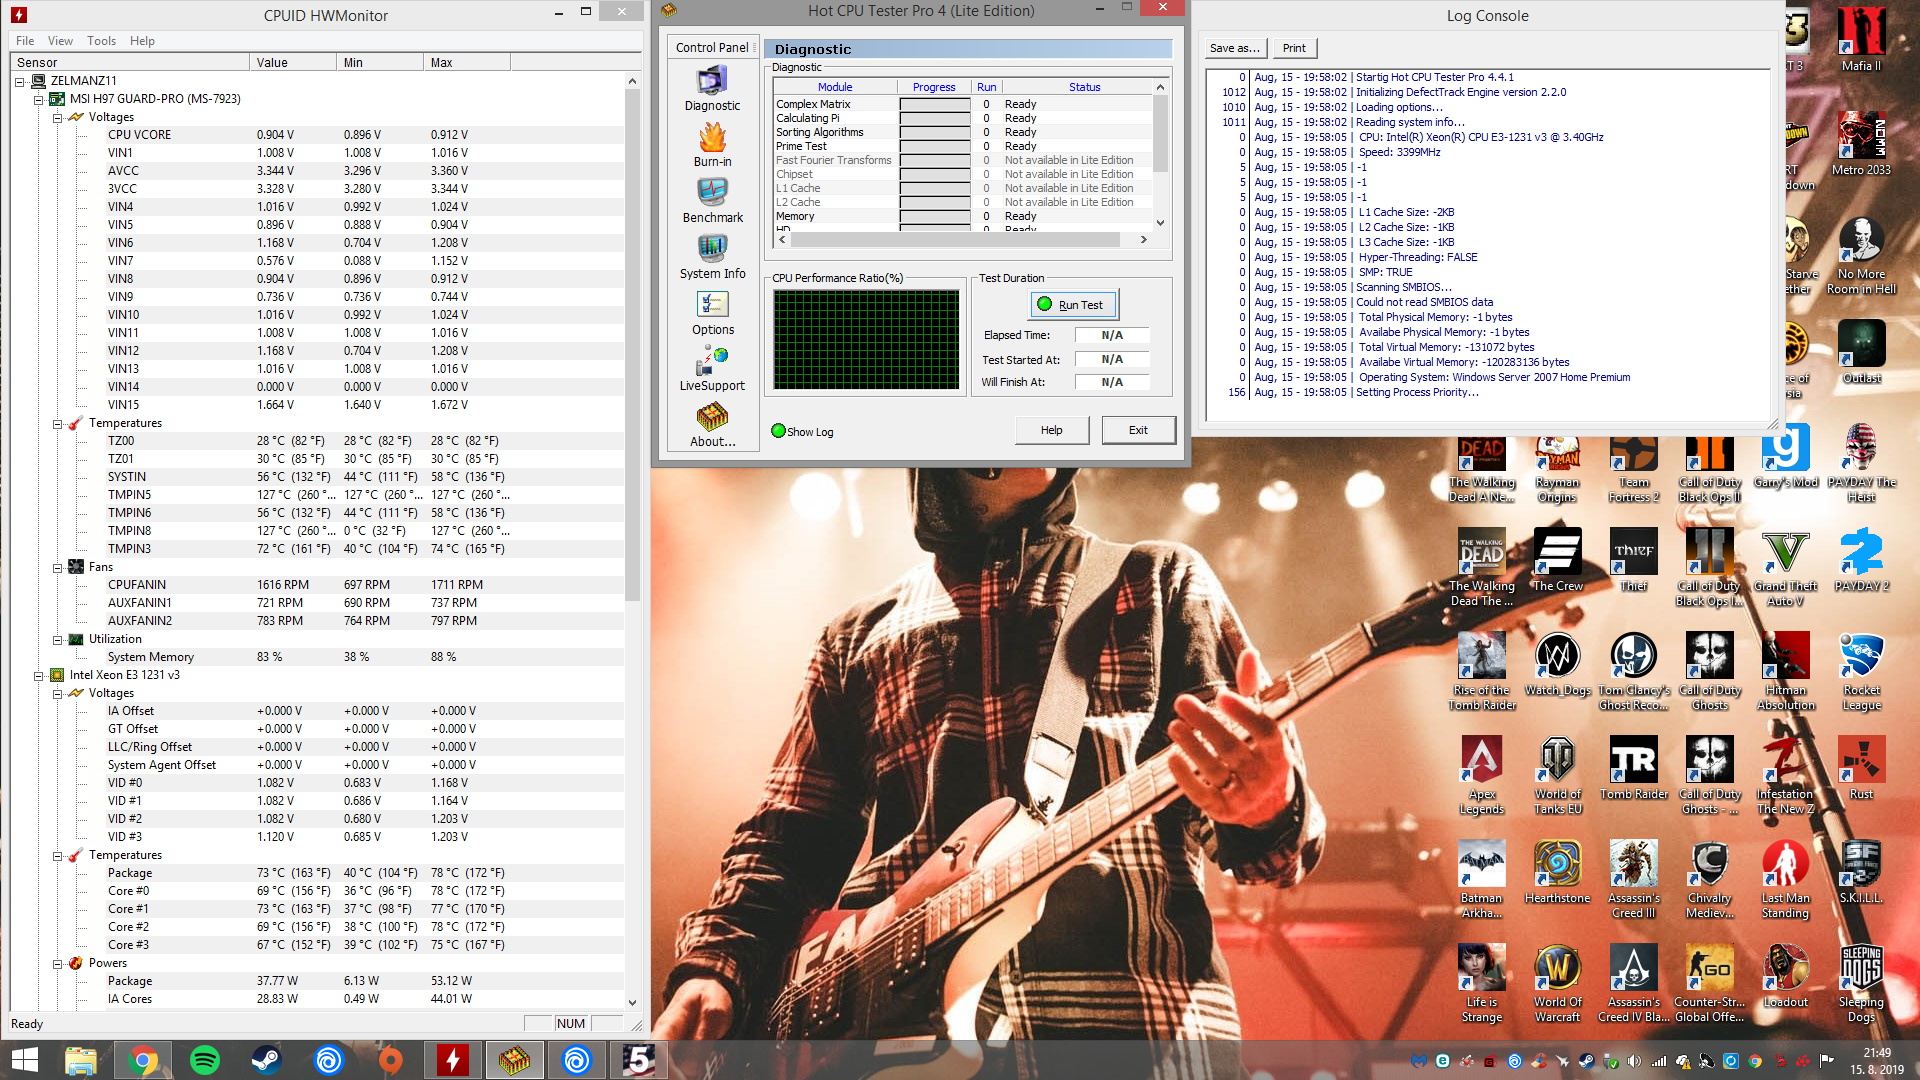Click the Run Test button

1073,305
